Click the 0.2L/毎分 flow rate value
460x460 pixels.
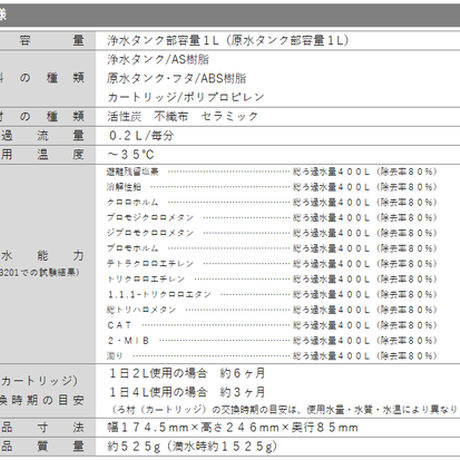tap(141, 135)
